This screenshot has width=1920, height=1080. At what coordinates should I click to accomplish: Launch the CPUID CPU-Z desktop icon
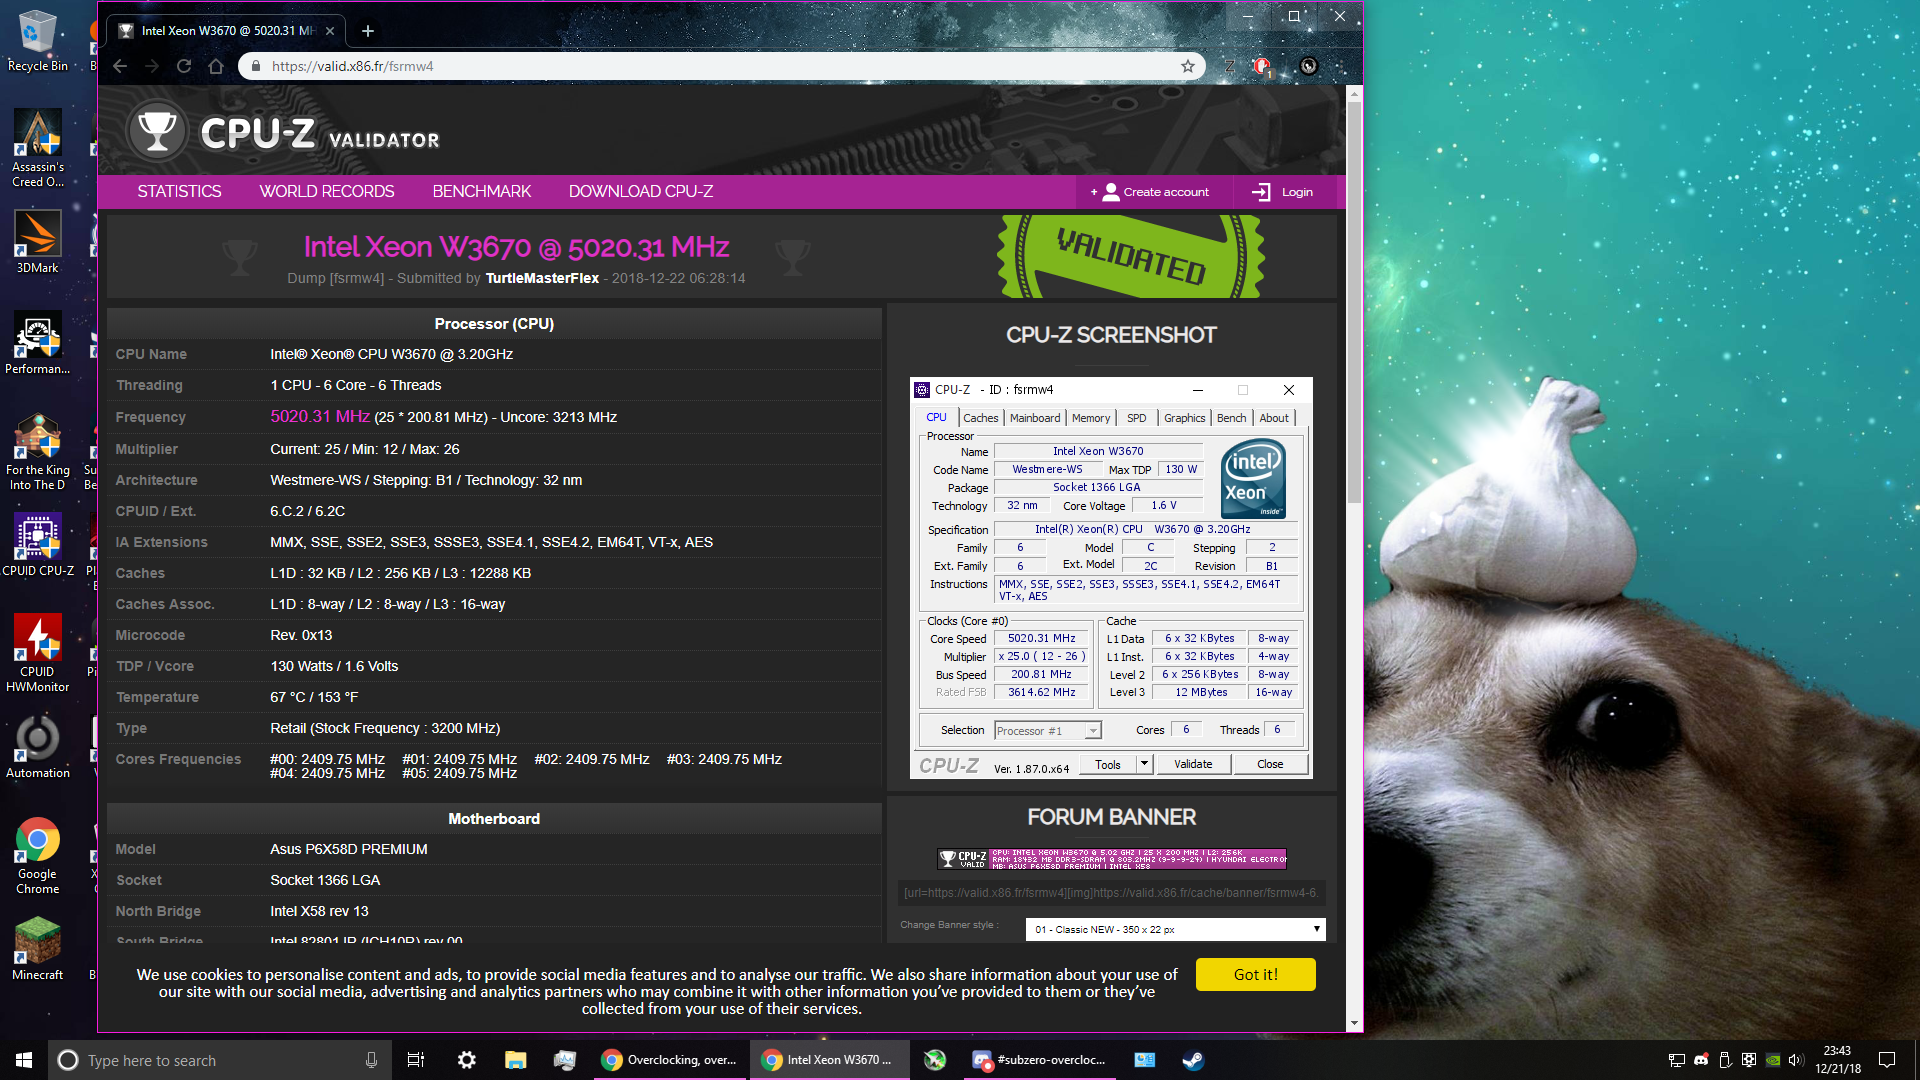[37, 545]
